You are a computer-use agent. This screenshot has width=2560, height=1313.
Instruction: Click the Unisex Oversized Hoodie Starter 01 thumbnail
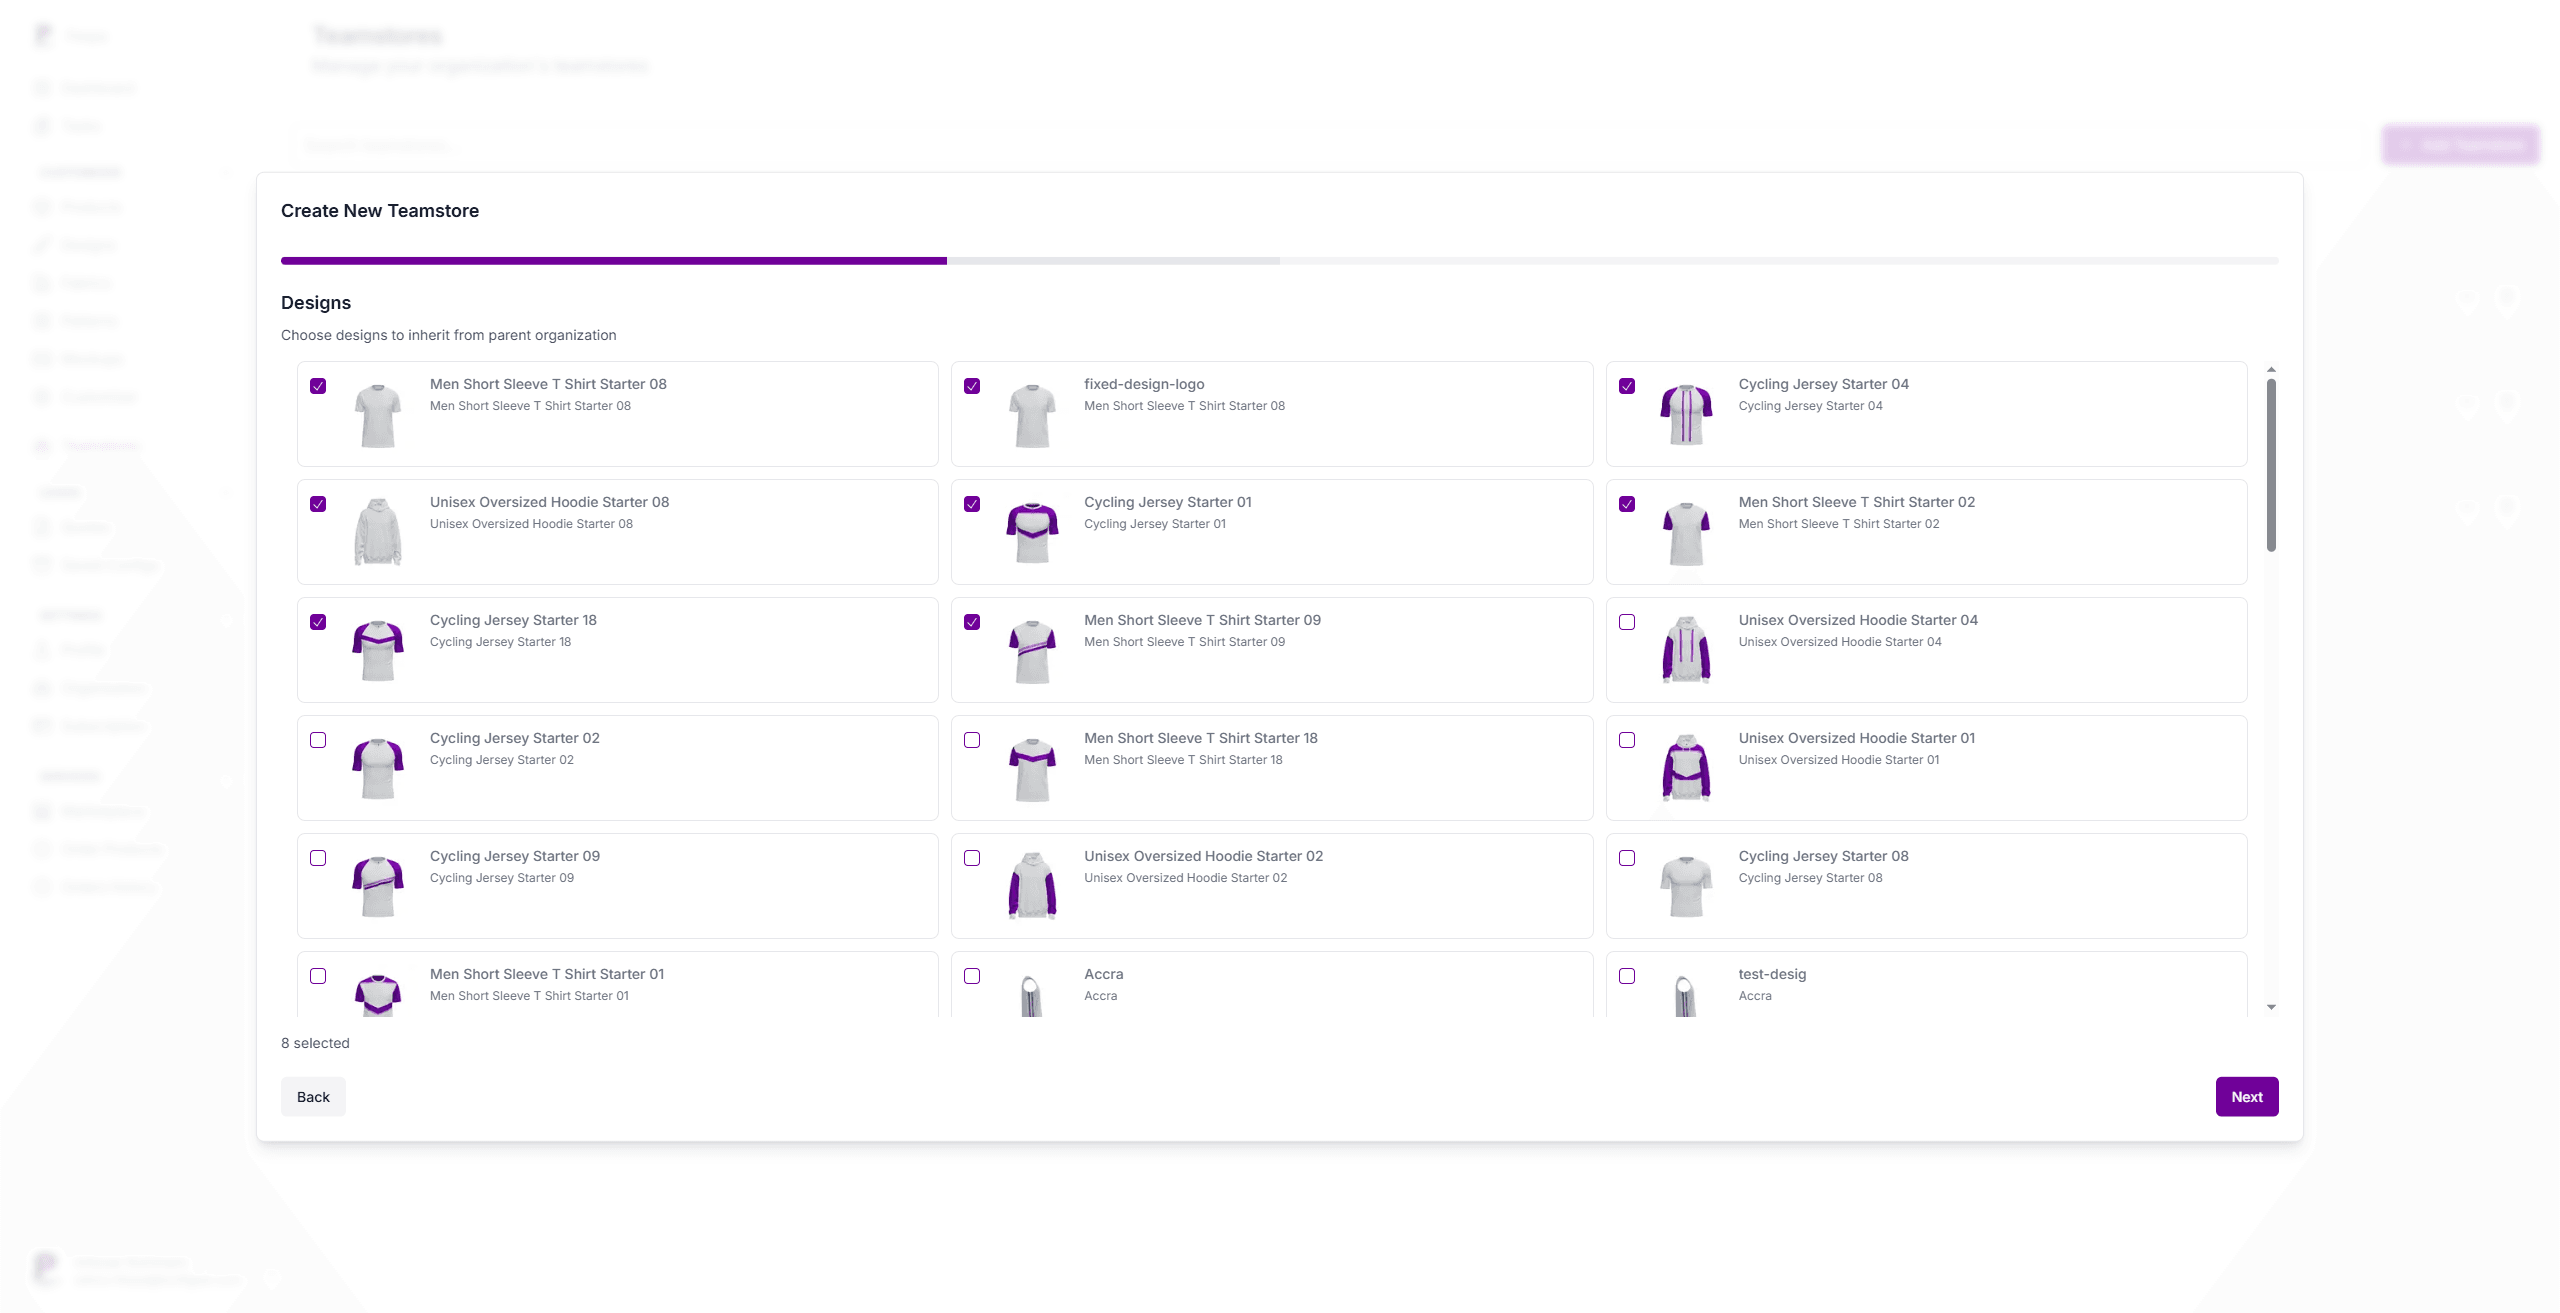pos(1685,768)
